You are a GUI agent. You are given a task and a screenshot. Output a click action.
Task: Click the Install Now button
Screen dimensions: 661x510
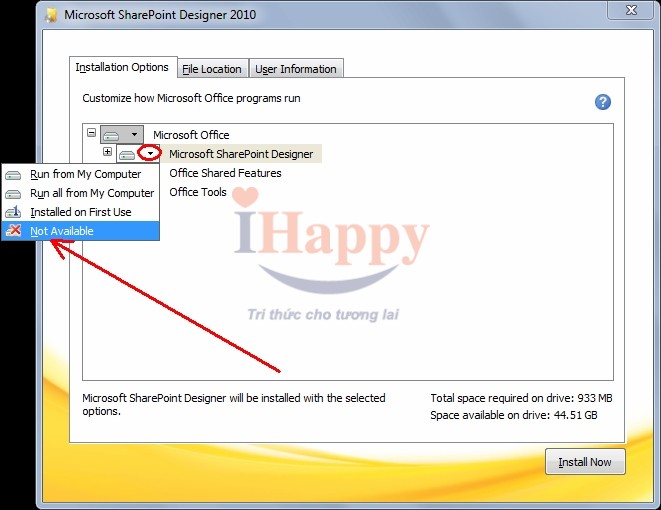click(585, 462)
